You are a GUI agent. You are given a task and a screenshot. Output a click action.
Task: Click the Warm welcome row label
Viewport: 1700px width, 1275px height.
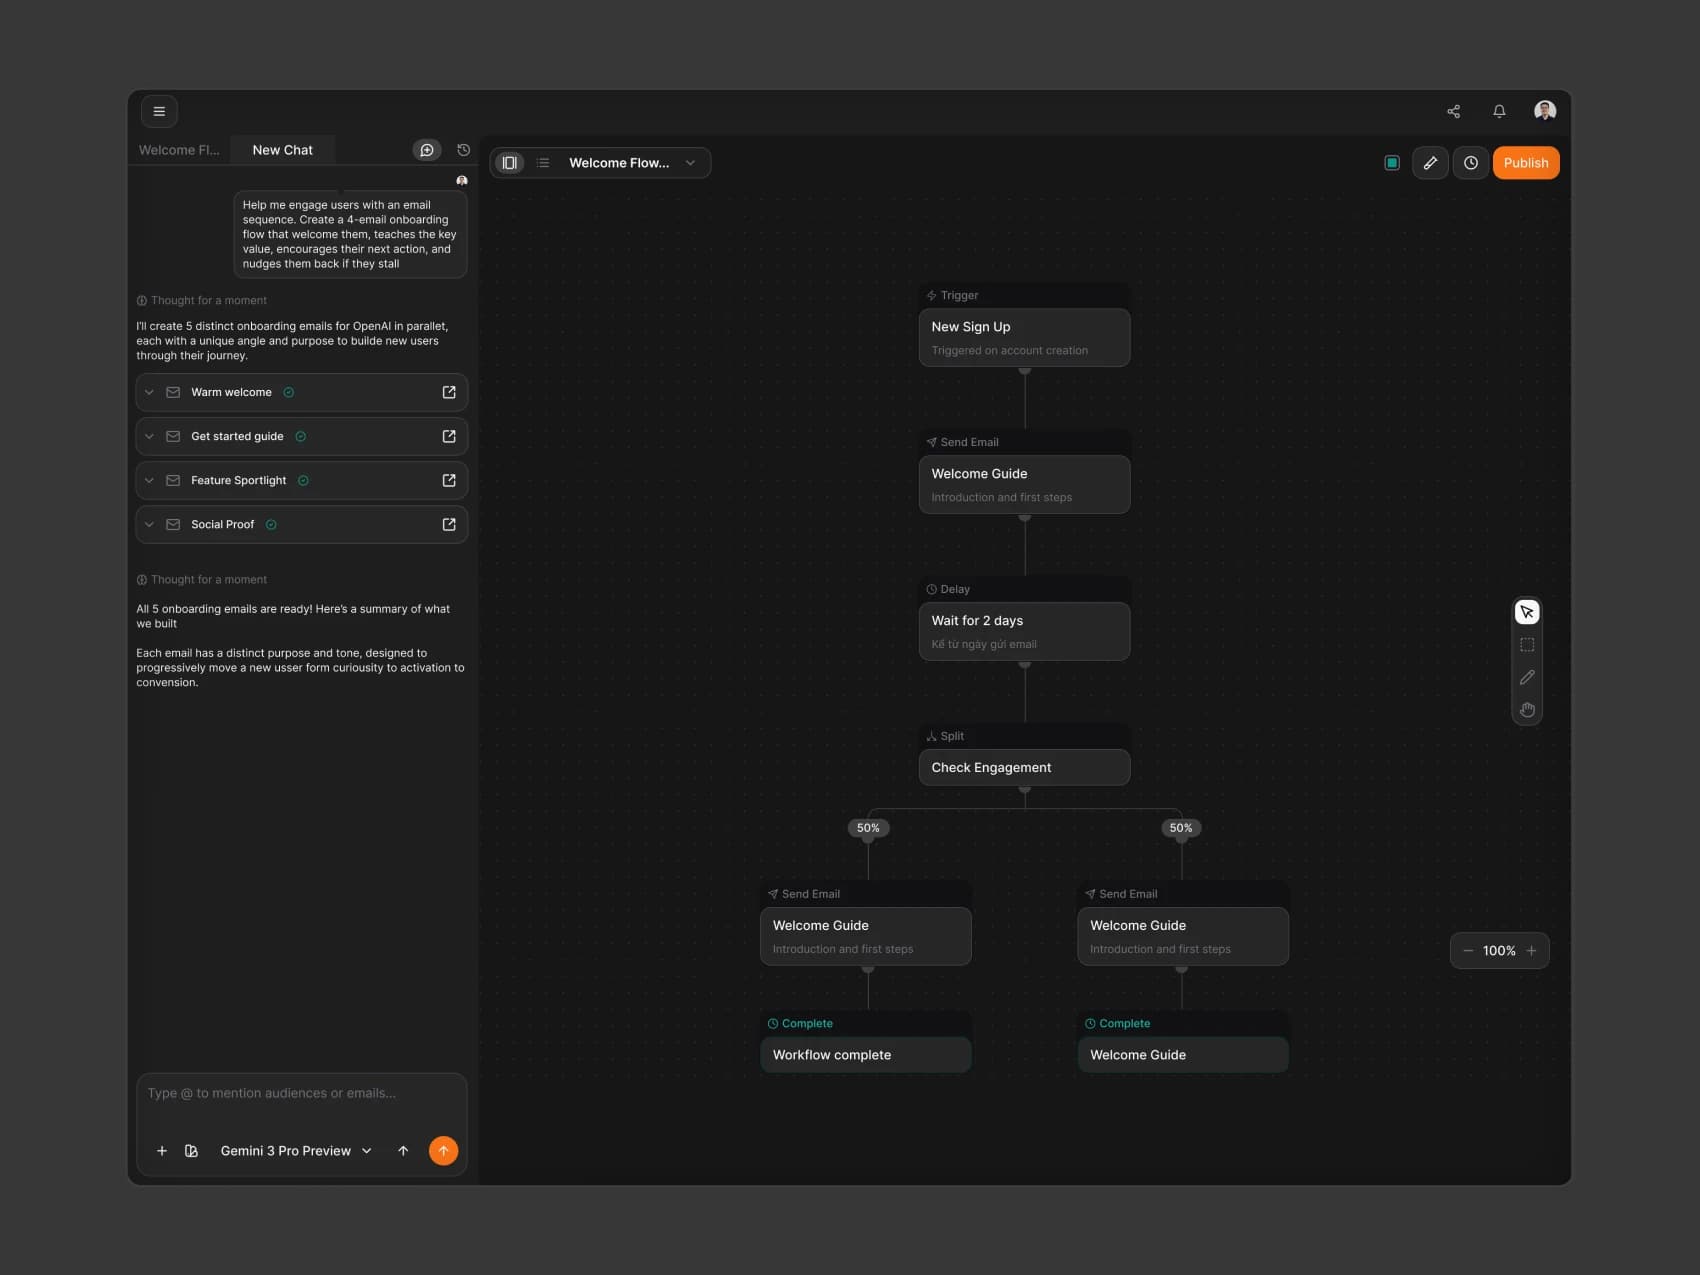[231, 392]
